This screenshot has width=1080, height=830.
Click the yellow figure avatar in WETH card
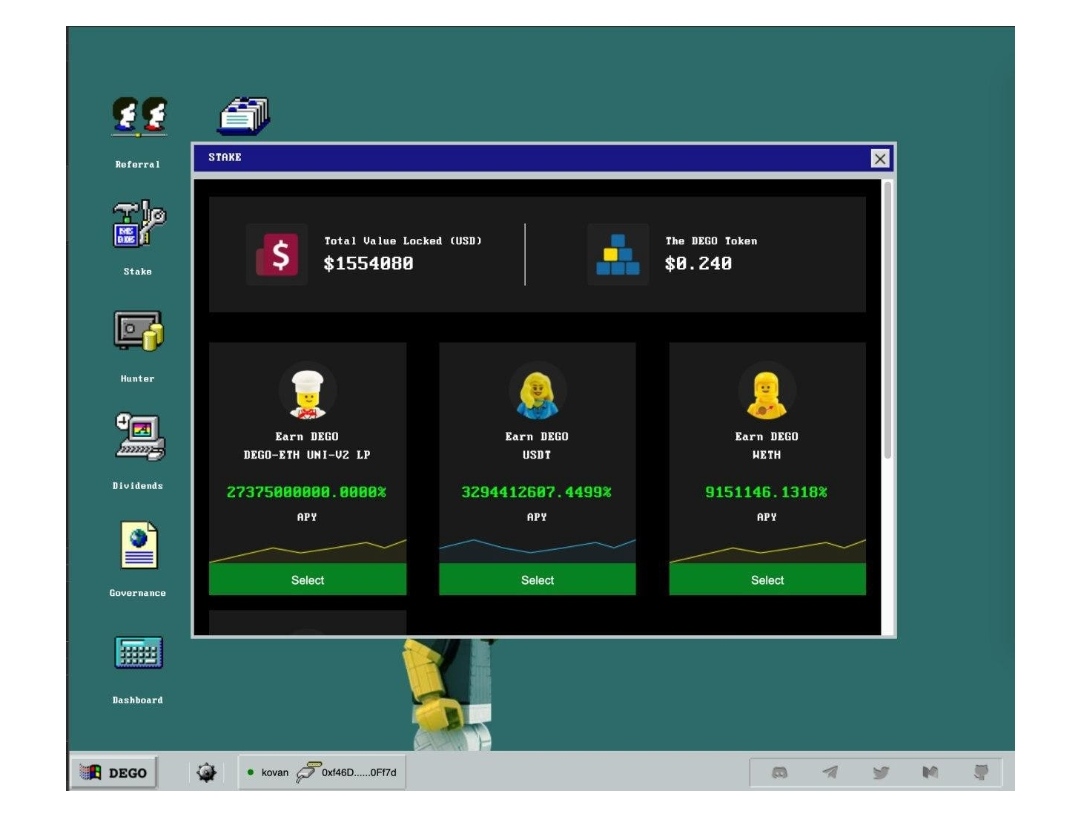point(767,392)
